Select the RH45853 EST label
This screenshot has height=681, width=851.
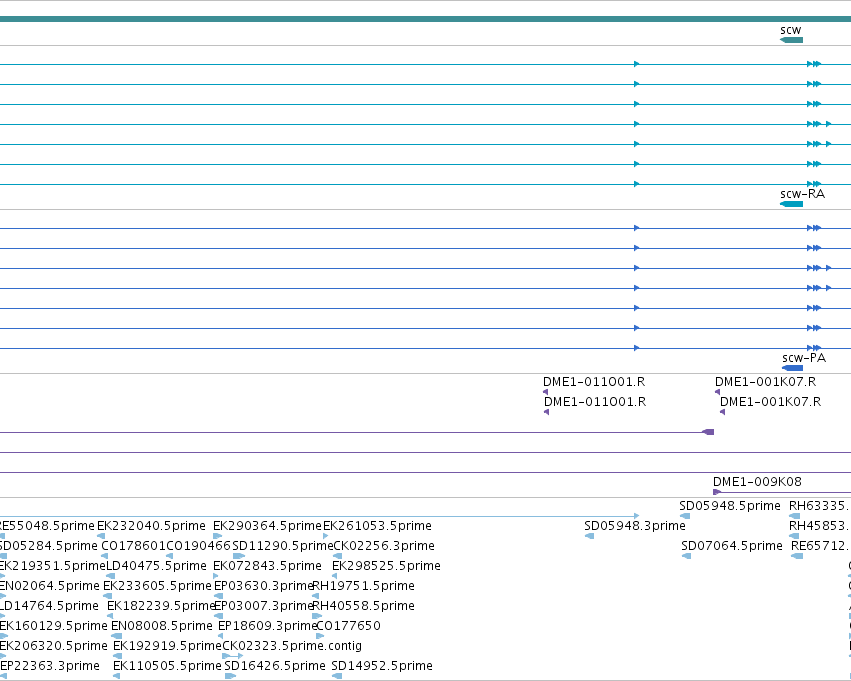point(820,526)
